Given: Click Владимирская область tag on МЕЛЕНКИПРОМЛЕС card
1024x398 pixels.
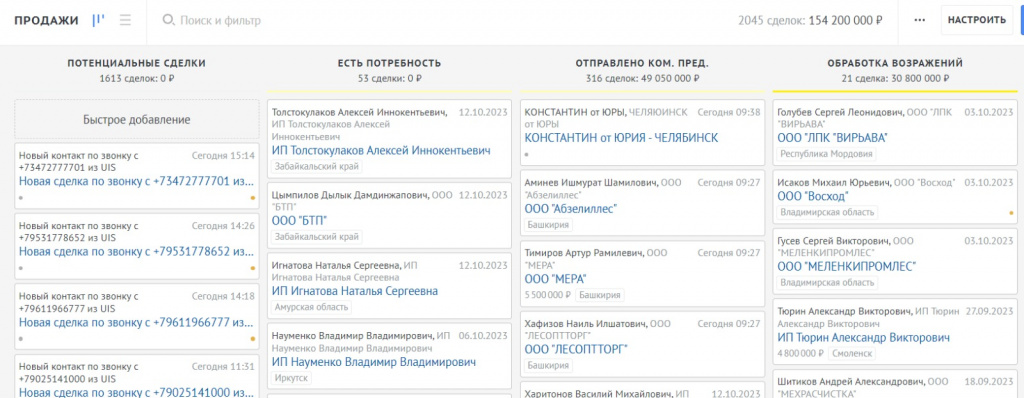Looking at the screenshot, I should point(827,283).
